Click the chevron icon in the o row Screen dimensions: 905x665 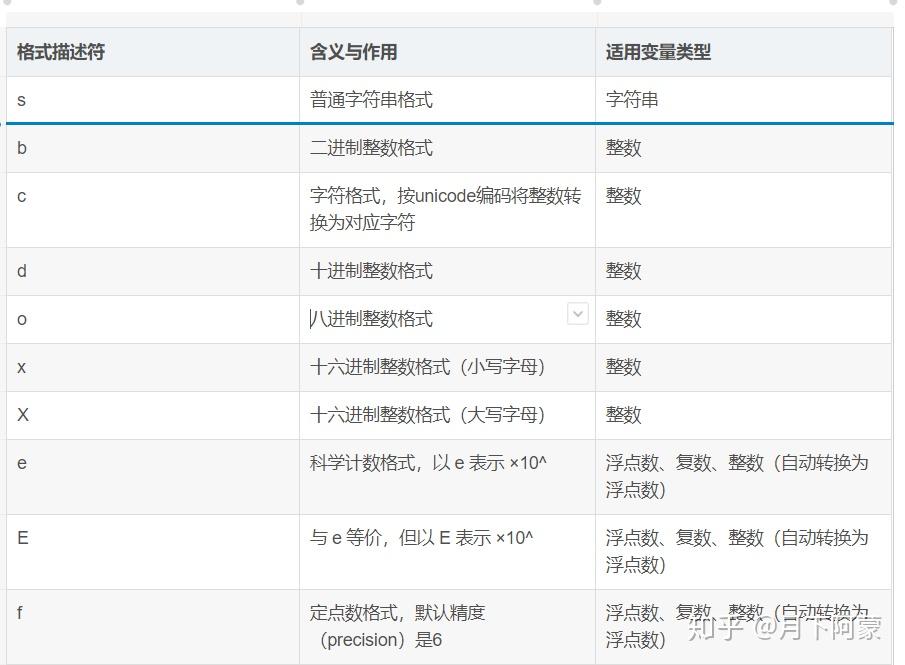(577, 314)
